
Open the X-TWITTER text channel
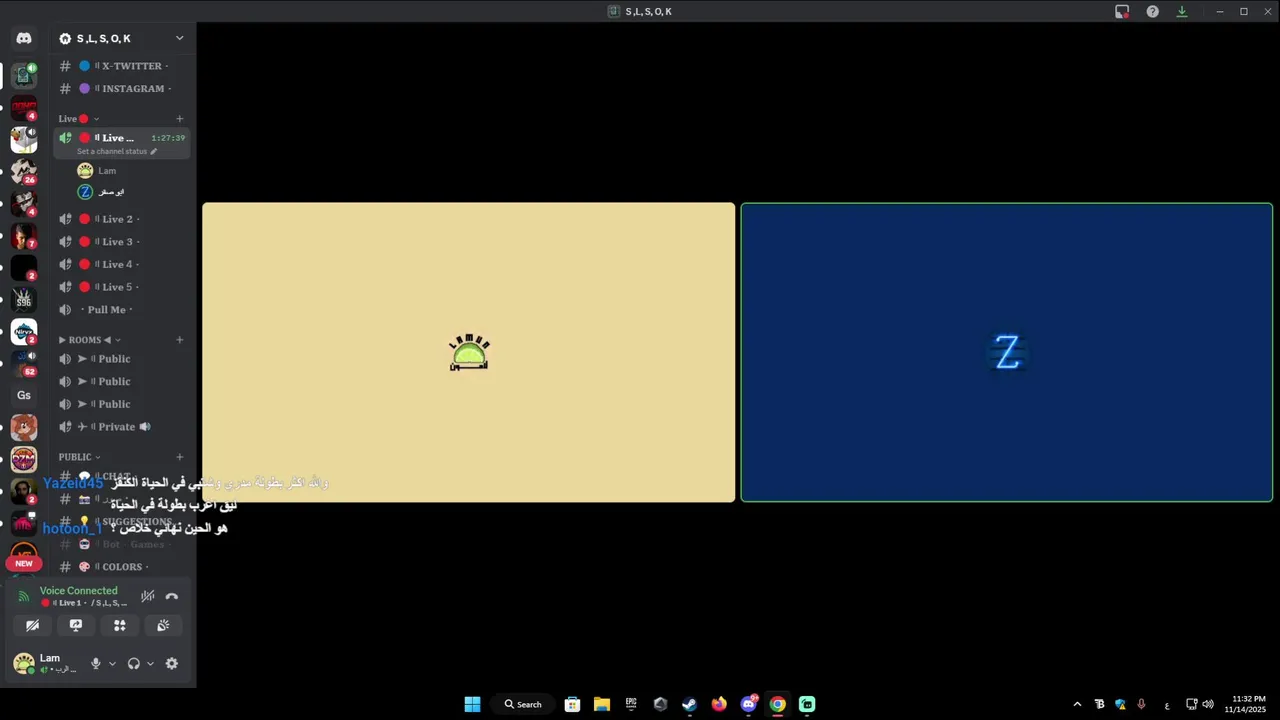pos(122,66)
